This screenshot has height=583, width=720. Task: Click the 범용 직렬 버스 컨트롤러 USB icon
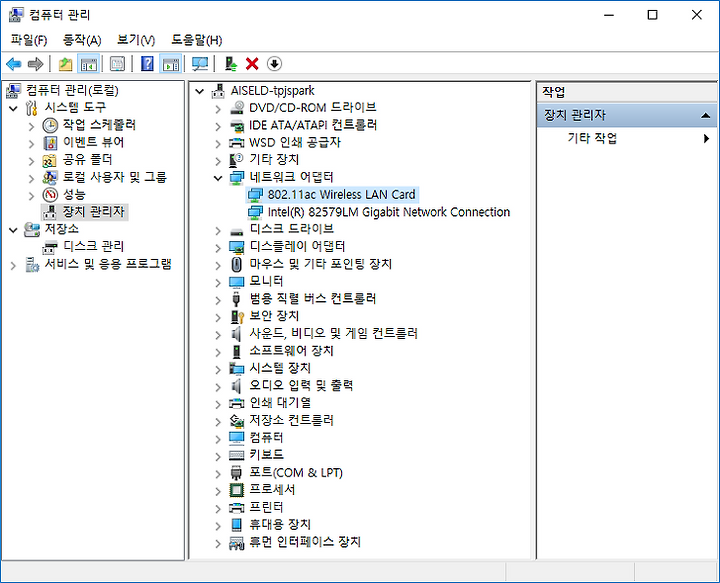click(236, 299)
